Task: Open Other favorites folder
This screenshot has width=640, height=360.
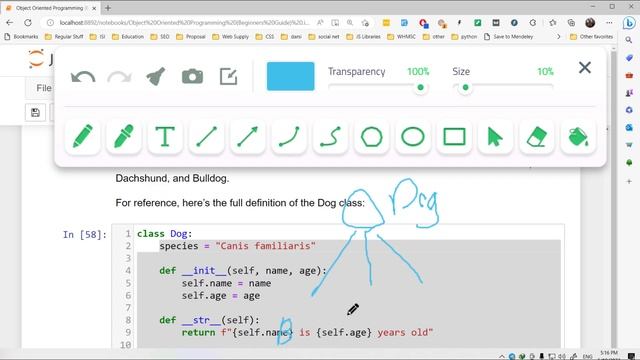Action: point(591,36)
